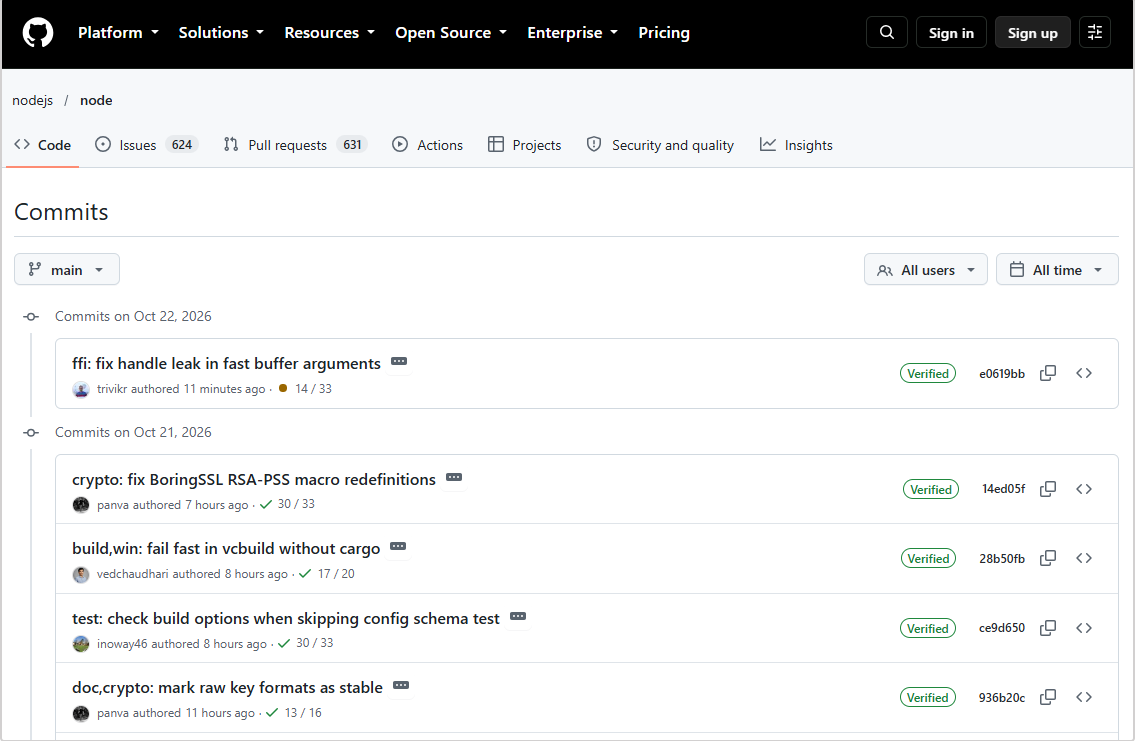Open vedchaudhari author name link
The height and width of the screenshot is (741, 1135).
tap(132, 574)
